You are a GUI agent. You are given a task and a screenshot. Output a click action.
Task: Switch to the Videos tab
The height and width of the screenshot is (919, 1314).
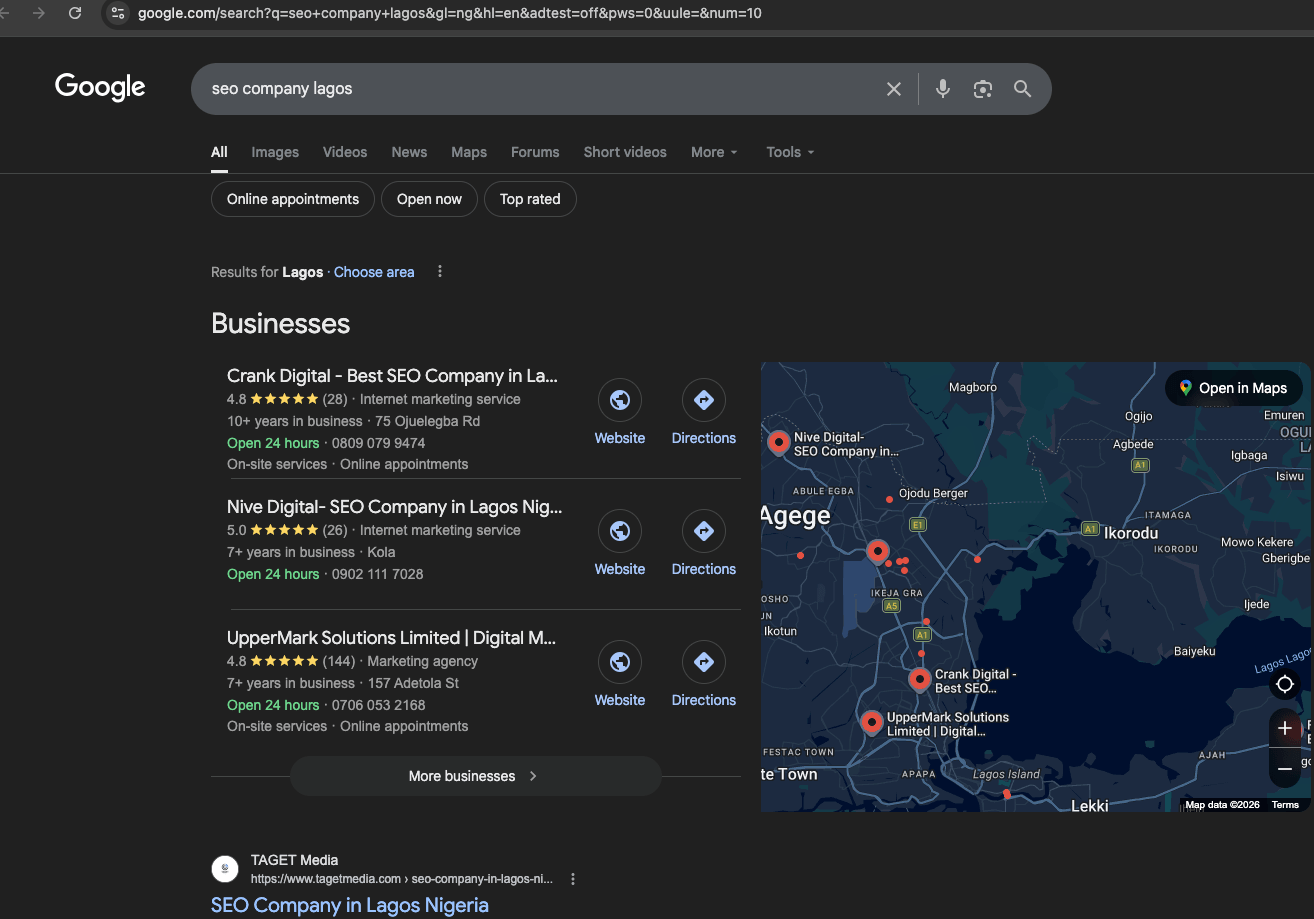(345, 152)
